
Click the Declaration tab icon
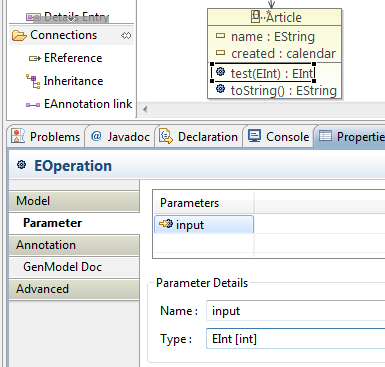[x=166, y=136]
